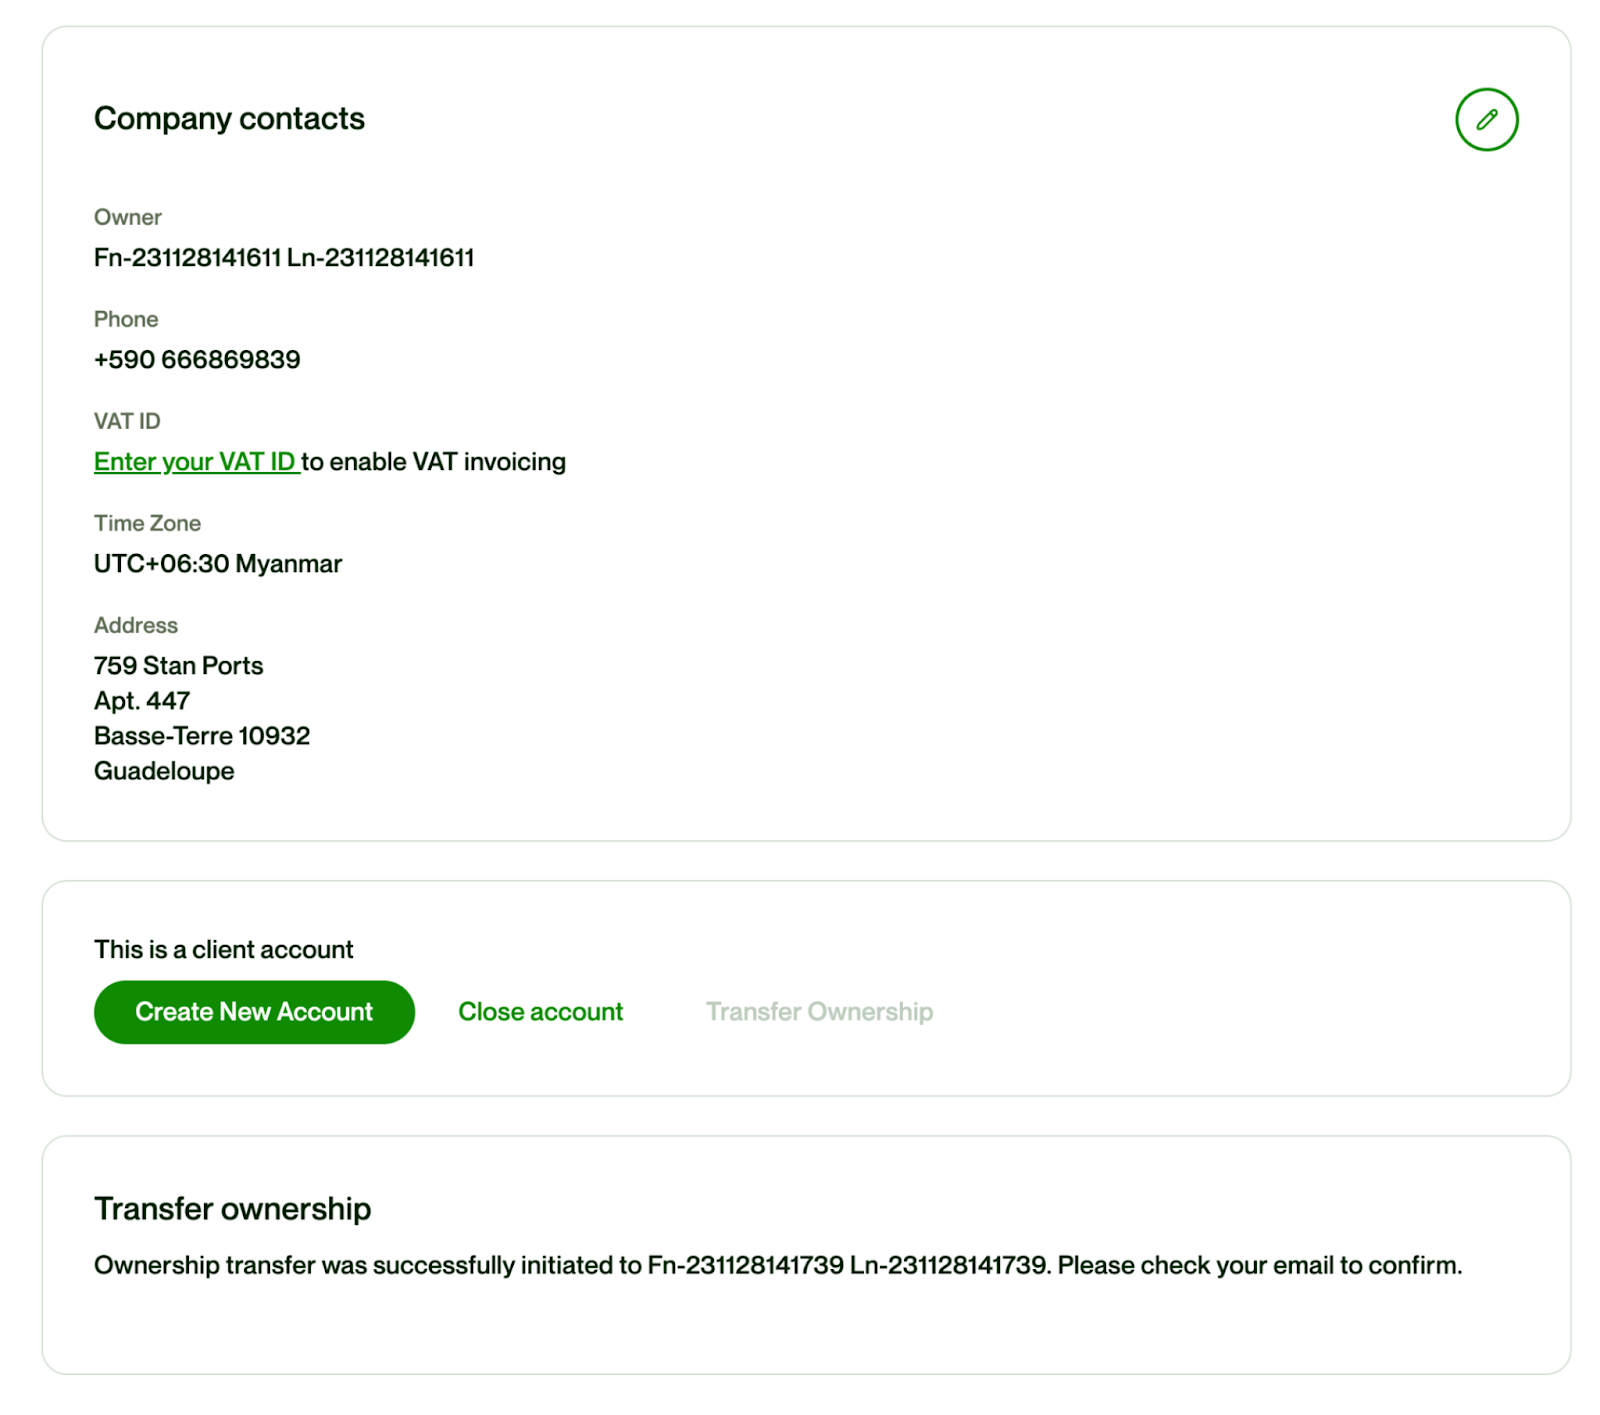Screen dimensions: 1600x1415
Task: Click the pencil edit icon
Action: click(1486, 120)
